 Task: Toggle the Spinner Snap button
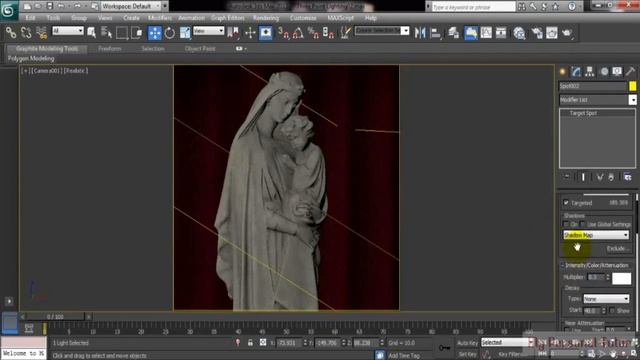click(329, 33)
